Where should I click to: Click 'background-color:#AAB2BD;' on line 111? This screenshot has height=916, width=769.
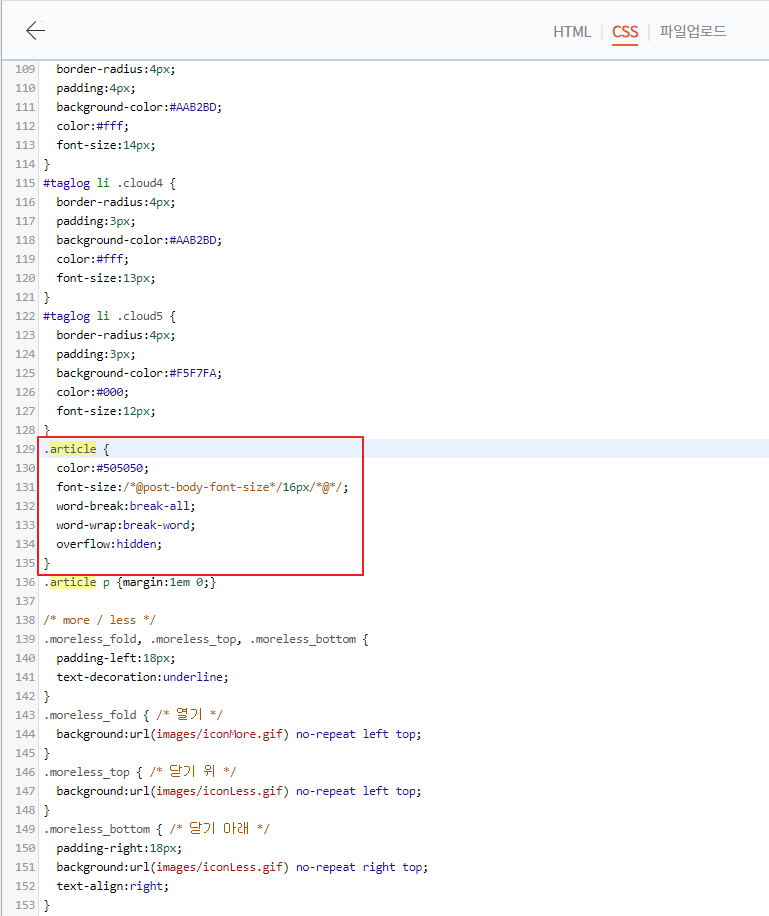pyautogui.click(x=139, y=107)
